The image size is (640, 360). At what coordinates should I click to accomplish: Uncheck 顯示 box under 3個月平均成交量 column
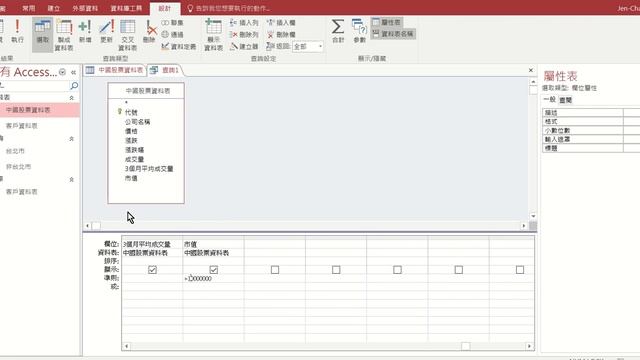point(152,270)
